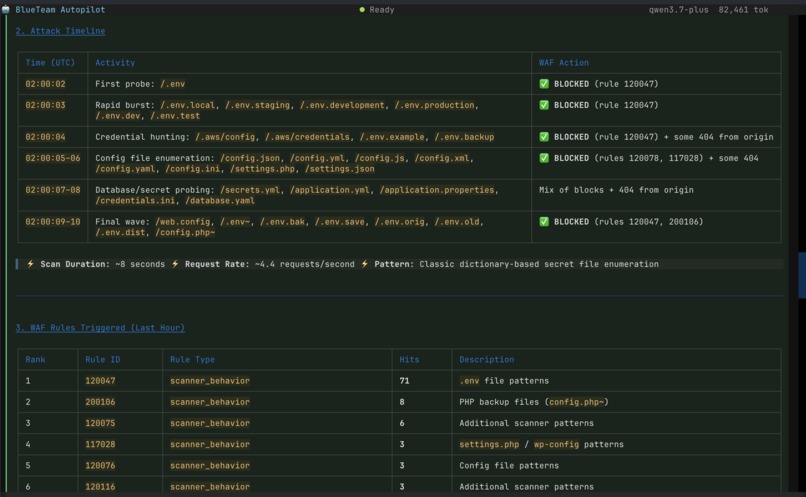The height and width of the screenshot is (497, 806).
Task: Select the '02:00:02' time cell
Action: click(45, 84)
